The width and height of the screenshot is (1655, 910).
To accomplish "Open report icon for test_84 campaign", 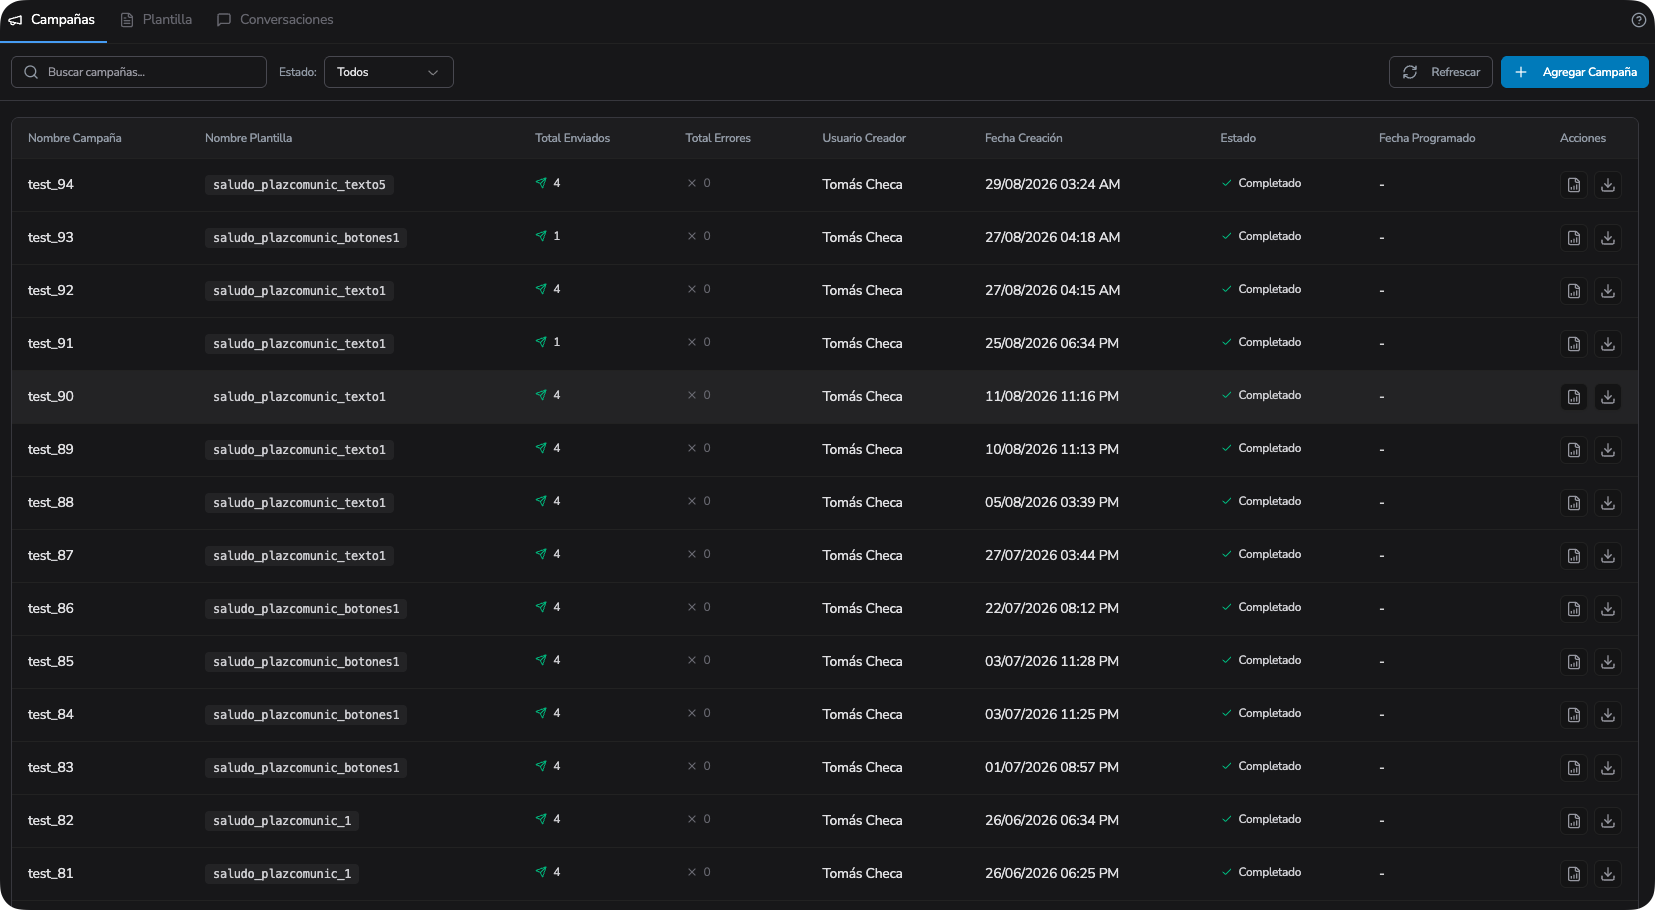I will 1574,715.
